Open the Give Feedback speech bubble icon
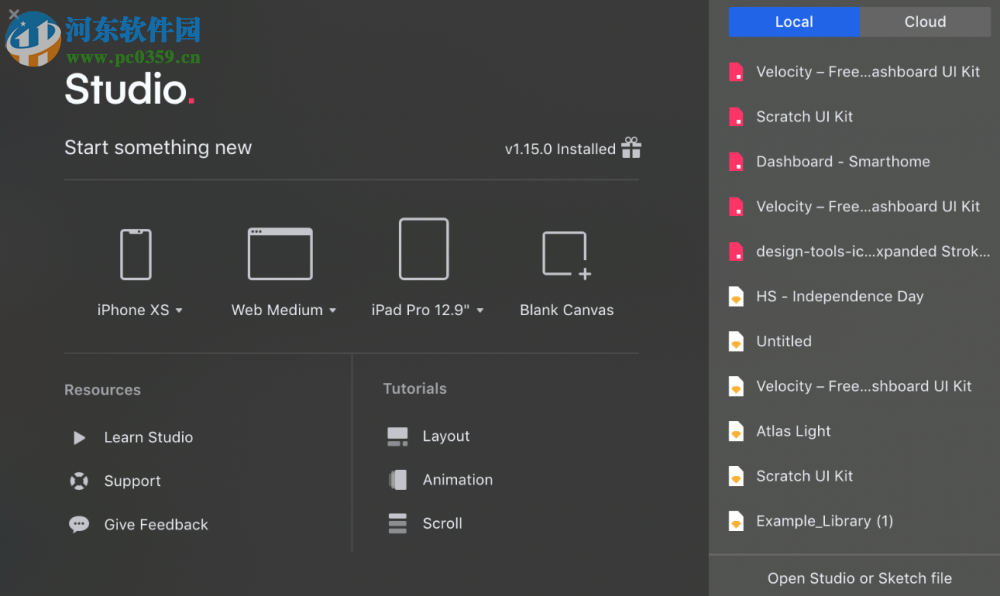The height and width of the screenshot is (596, 1000). point(79,524)
